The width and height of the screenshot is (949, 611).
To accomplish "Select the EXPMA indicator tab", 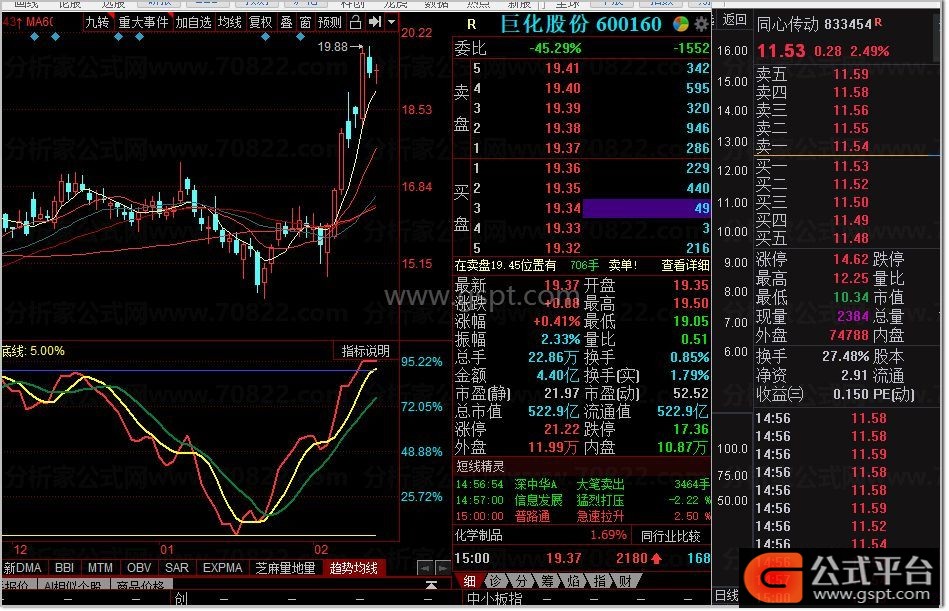I will pos(222,568).
